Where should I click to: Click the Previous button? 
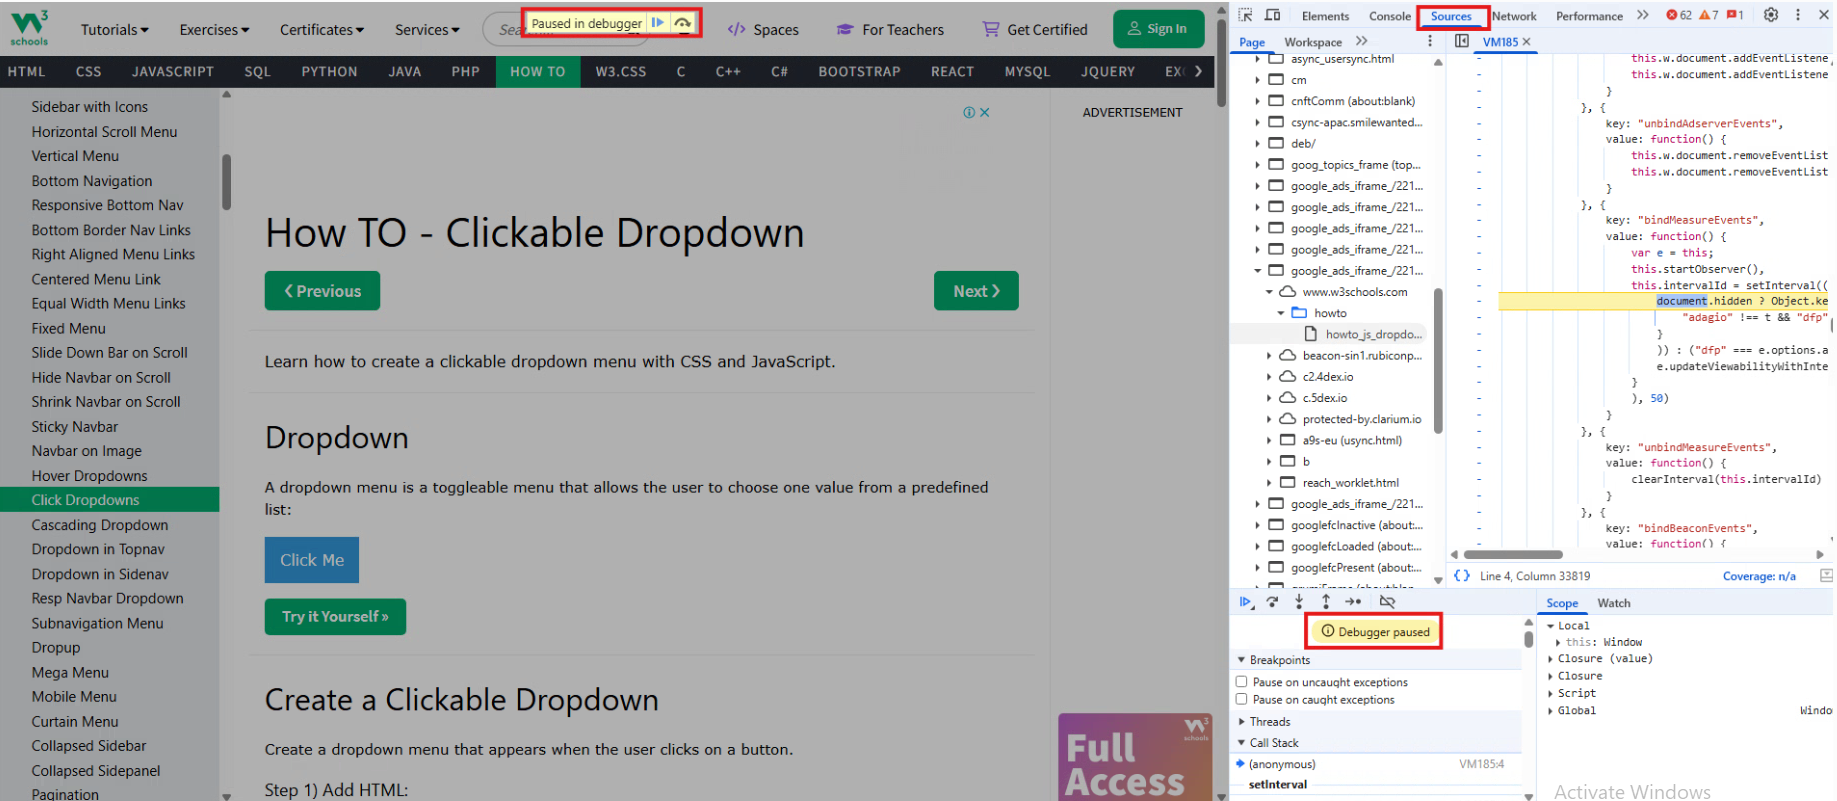click(322, 291)
